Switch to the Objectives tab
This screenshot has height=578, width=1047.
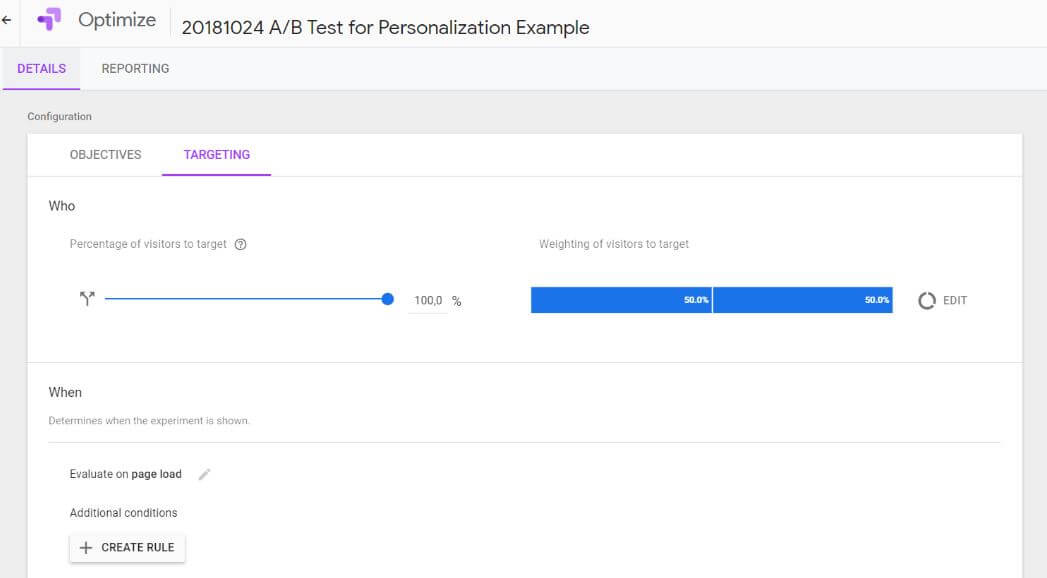tap(105, 155)
